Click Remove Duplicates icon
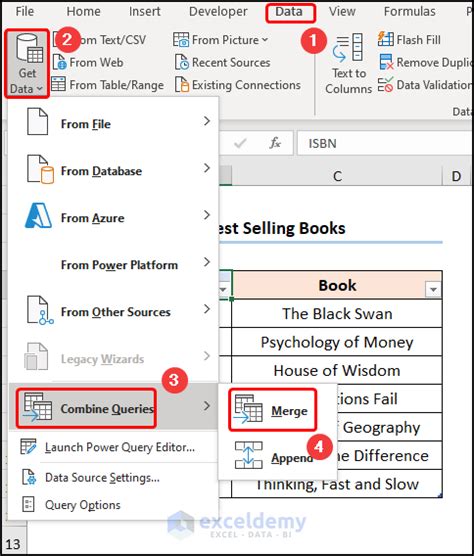Image resolution: width=474 pixels, height=556 pixels. click(386, 62)
